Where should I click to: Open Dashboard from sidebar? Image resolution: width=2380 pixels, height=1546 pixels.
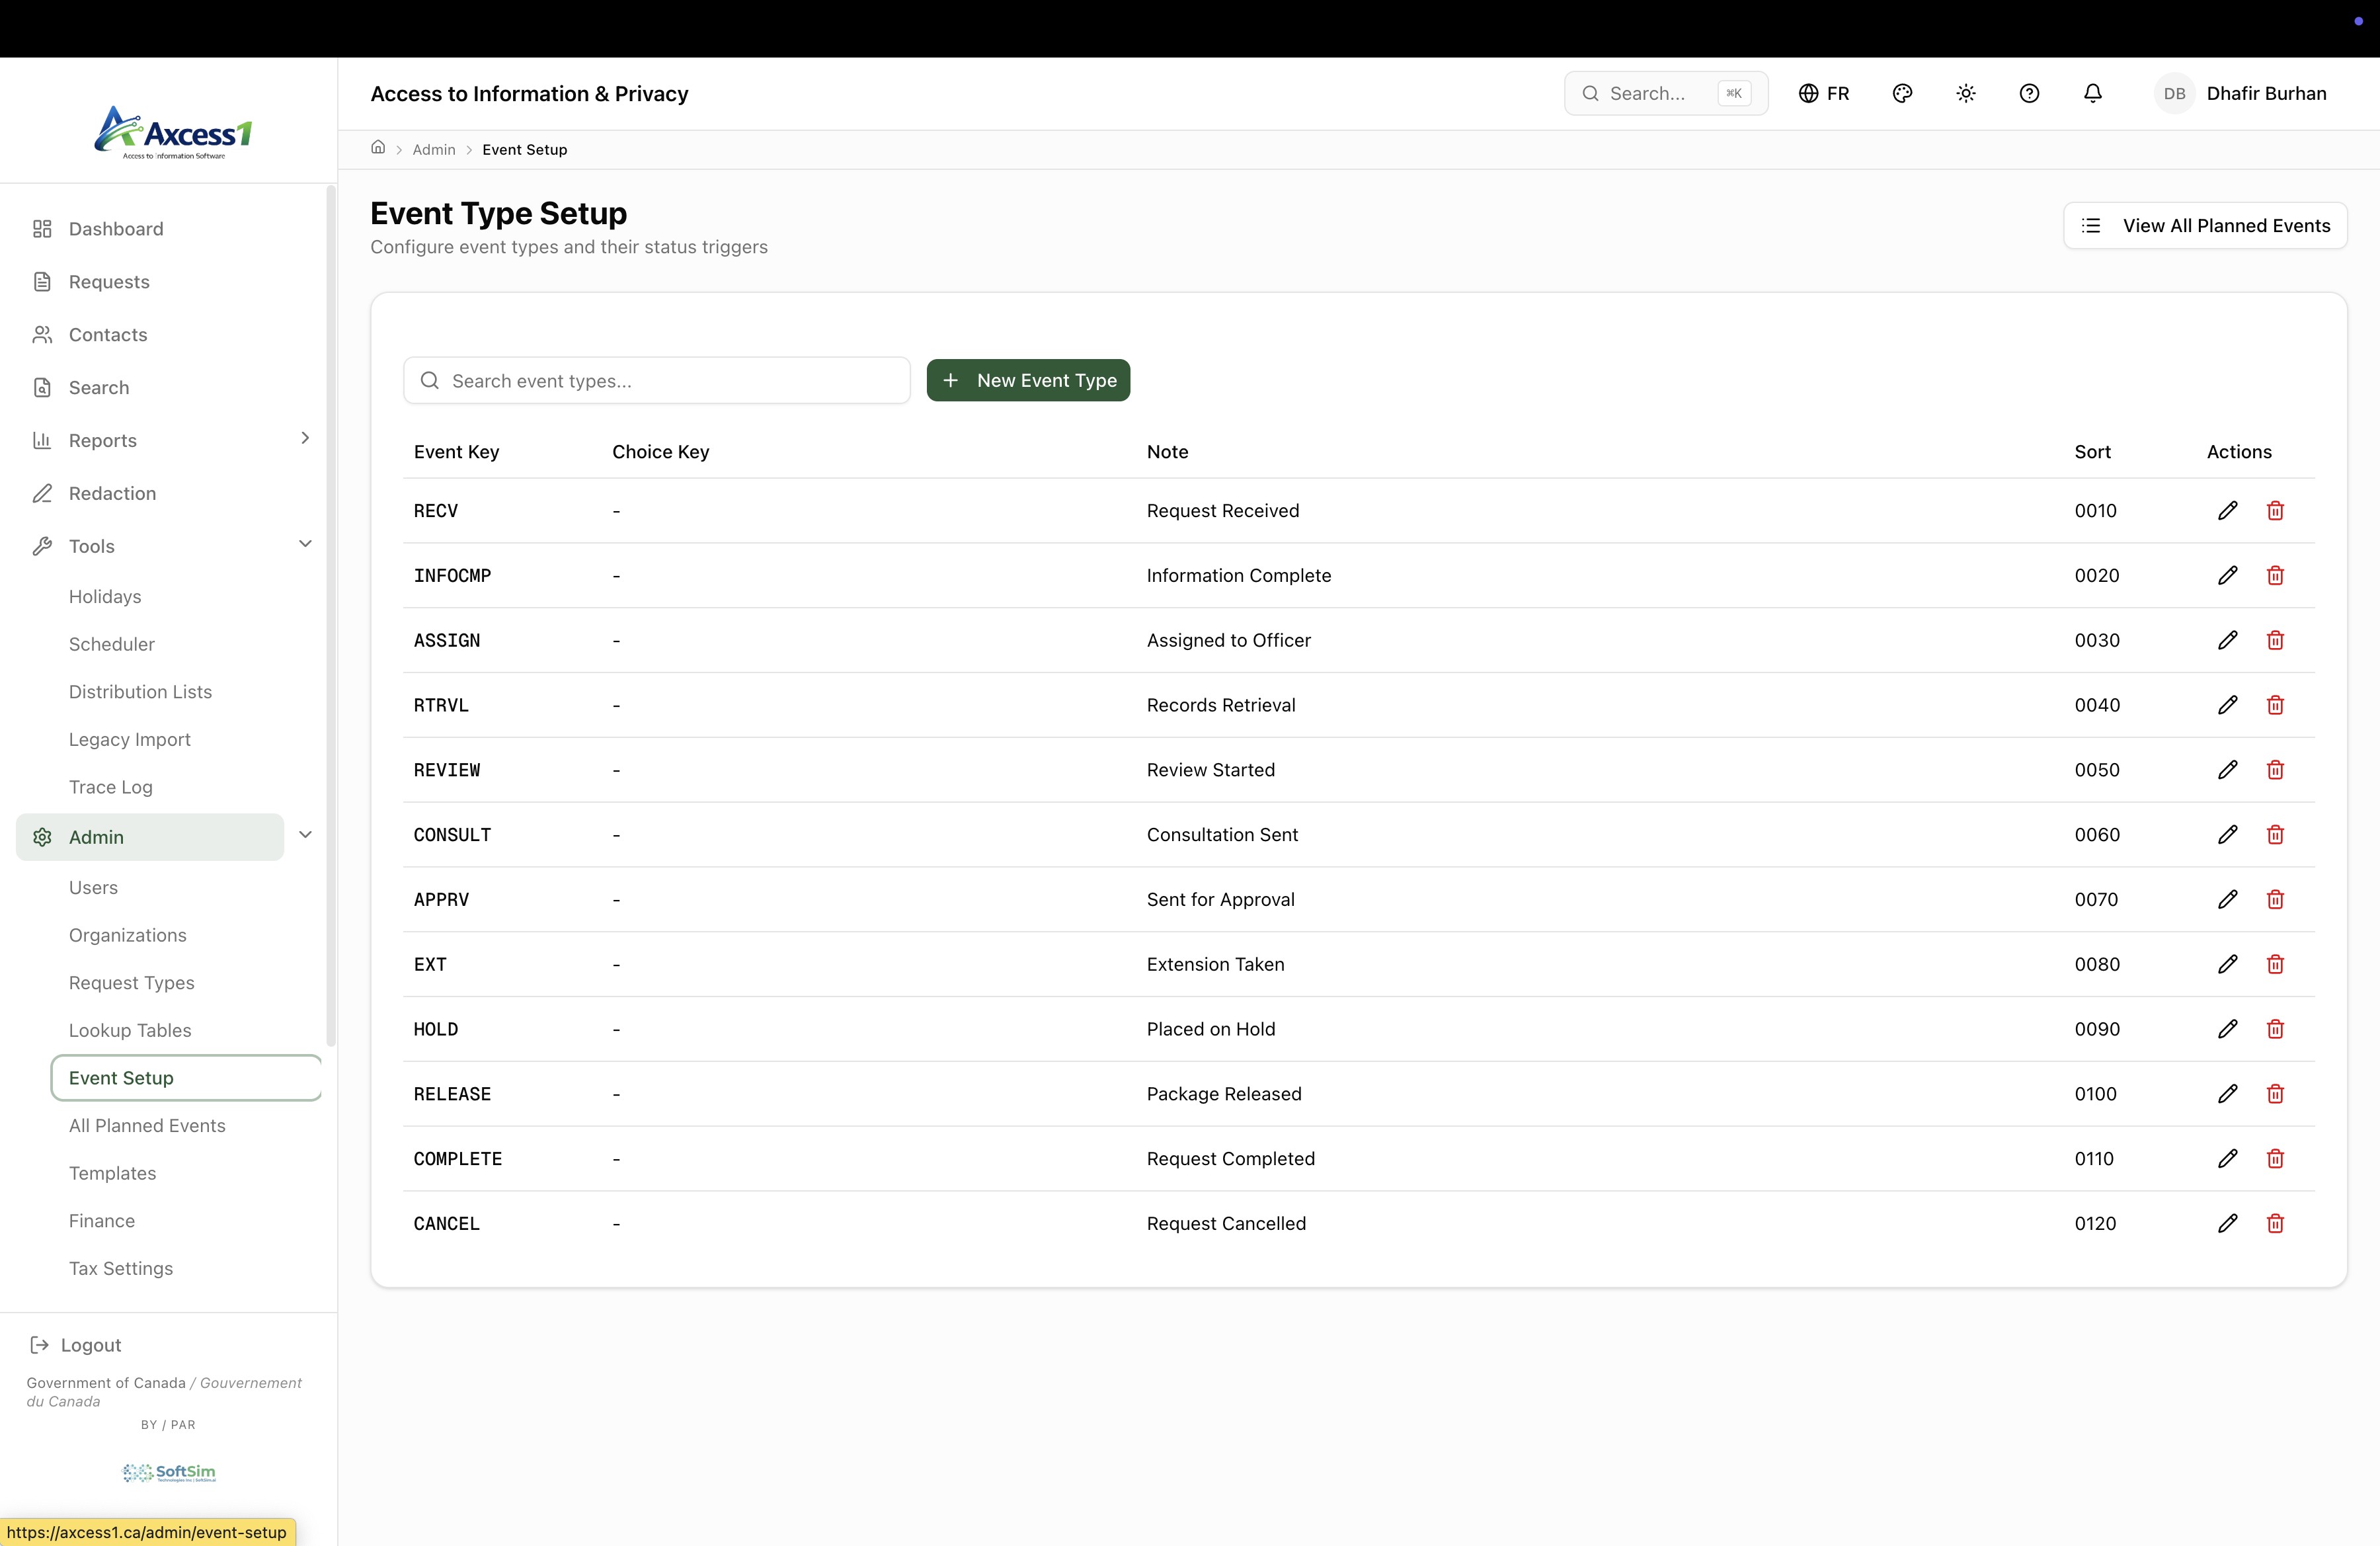point(116,229)
